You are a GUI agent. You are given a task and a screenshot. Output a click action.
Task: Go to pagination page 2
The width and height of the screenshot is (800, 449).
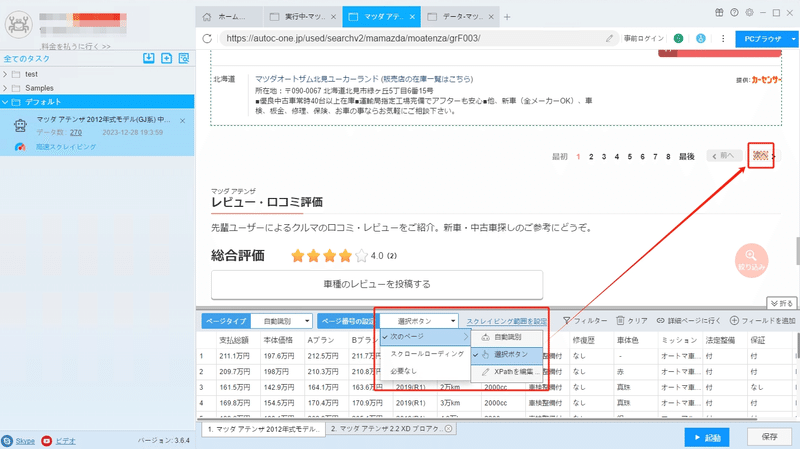coord(591,157)
